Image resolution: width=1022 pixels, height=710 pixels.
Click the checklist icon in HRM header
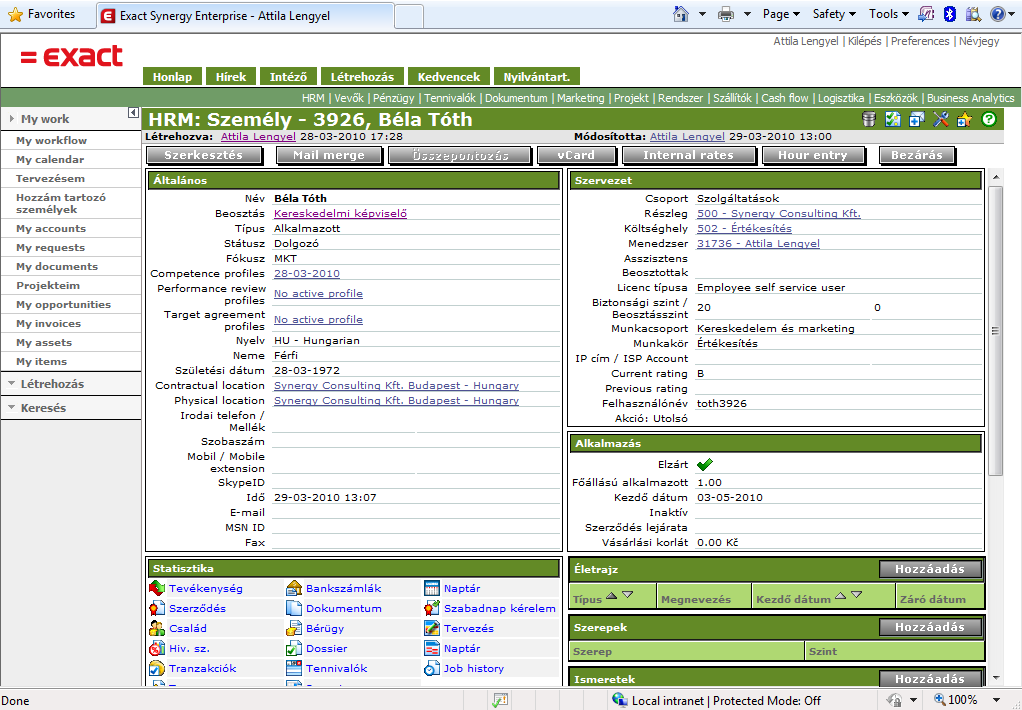(x=893, y=119)
